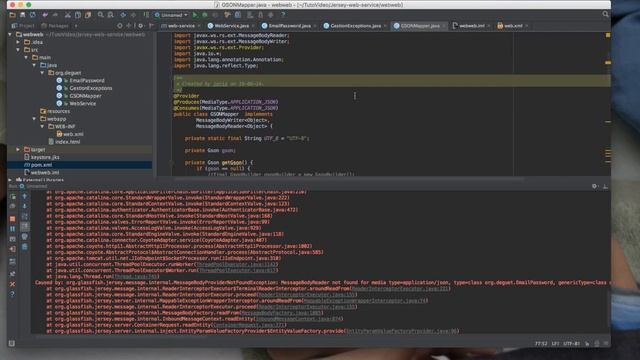The image size is (640, 360).
Task: Select keystore.jks in project tree
Action: pos(45,157)
